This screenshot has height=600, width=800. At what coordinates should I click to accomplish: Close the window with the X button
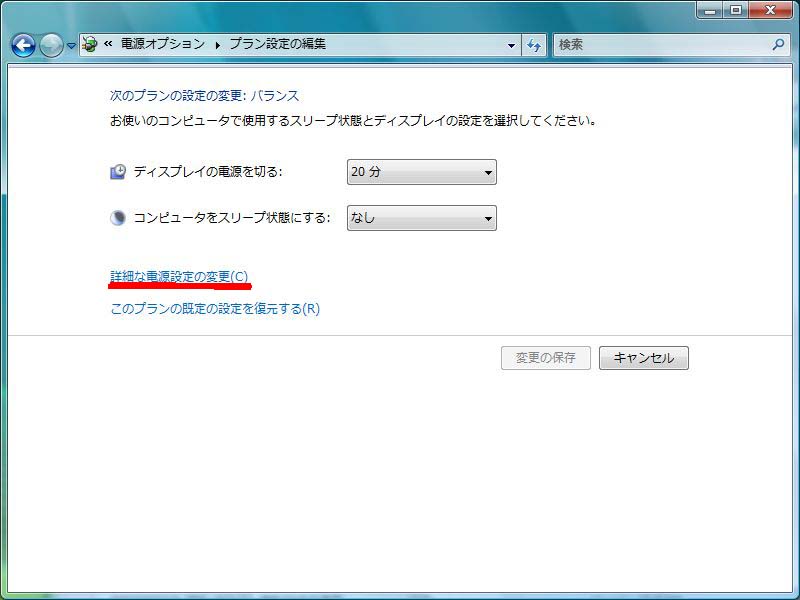[770, 10]
